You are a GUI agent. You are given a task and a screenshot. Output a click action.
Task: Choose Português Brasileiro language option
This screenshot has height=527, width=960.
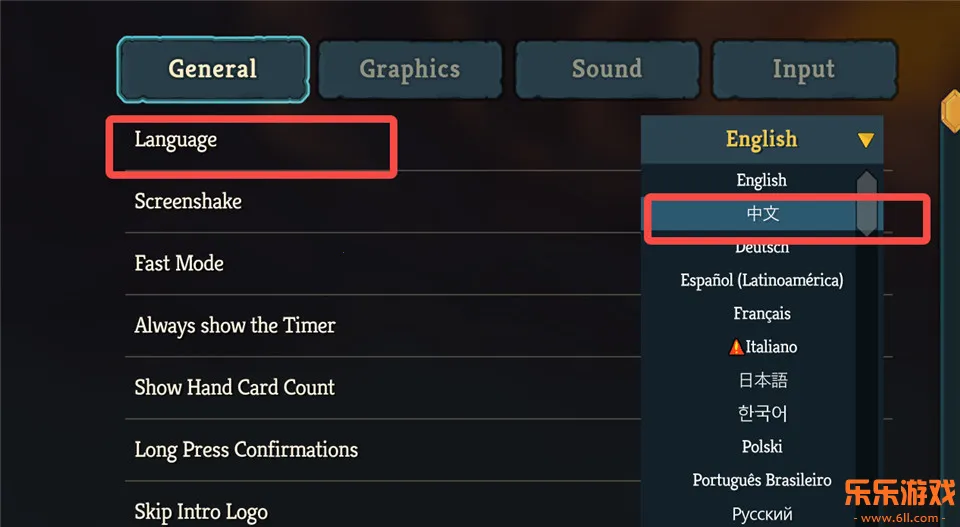pos(761,480)
